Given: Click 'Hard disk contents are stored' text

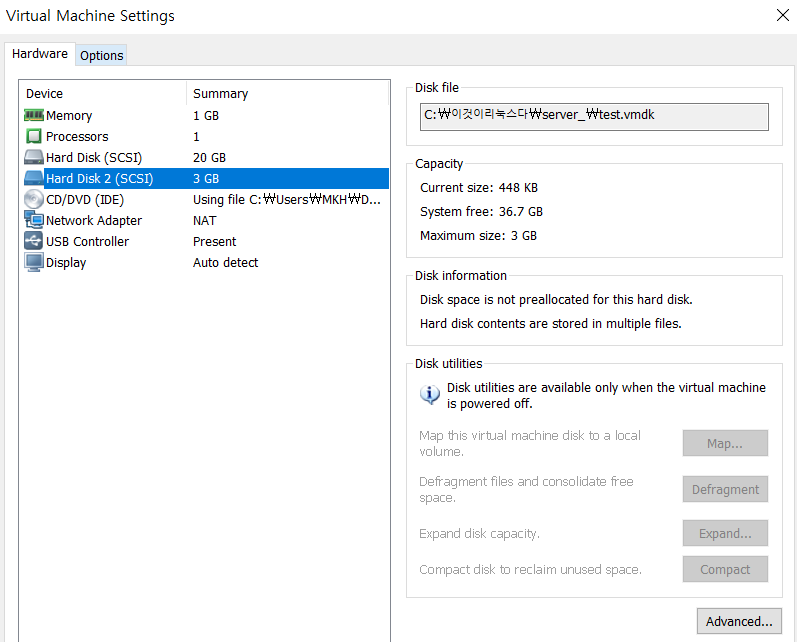Looking at the screenshot, I should 550,323.
